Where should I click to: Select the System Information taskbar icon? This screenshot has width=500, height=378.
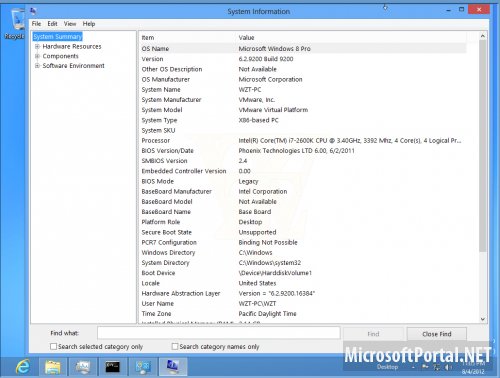tap(172, 367)
